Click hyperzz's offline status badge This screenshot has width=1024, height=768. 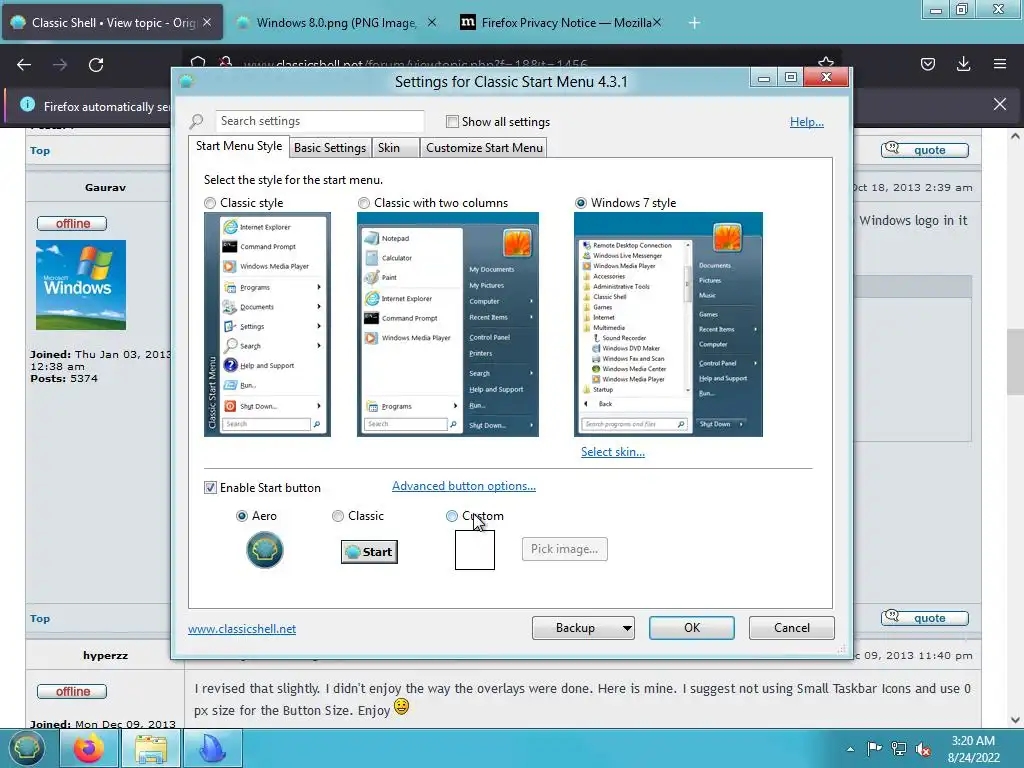(x=72, y=692)
